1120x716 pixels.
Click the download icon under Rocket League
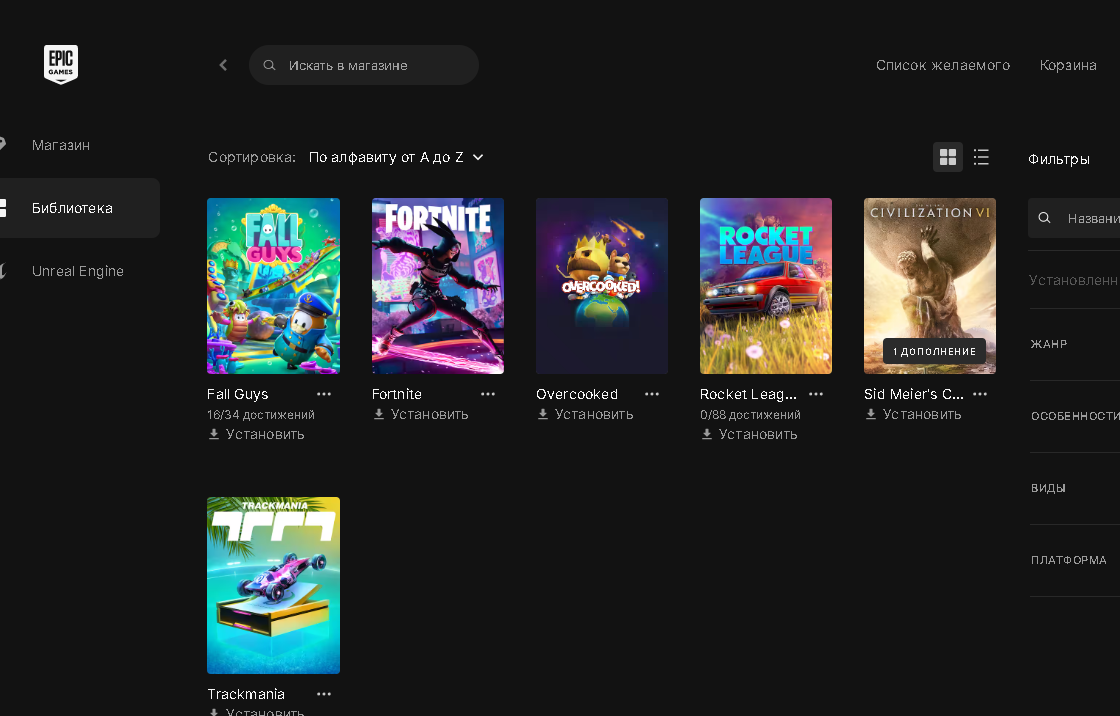tap(706, 434)
